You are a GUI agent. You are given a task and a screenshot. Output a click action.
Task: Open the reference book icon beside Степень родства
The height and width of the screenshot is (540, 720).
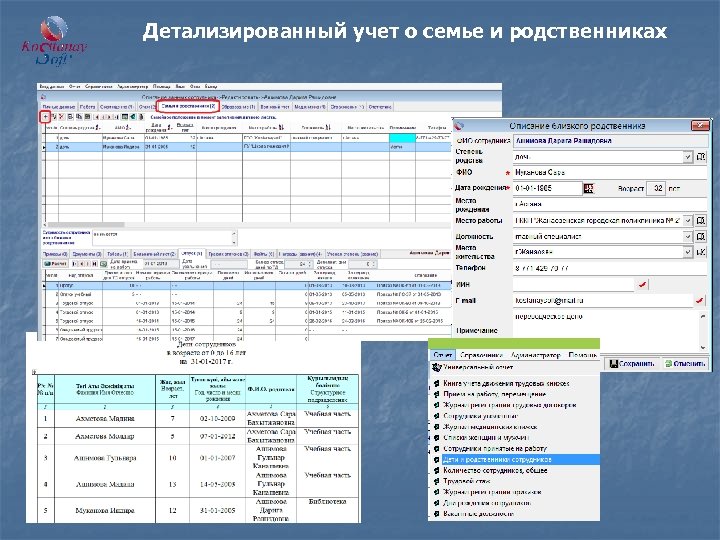coord(701,157)
